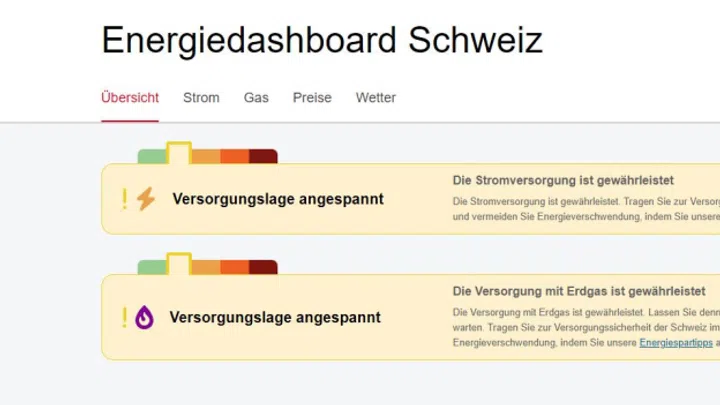
Task: Click the purple flame gas icon
Action: click(144, 317)
